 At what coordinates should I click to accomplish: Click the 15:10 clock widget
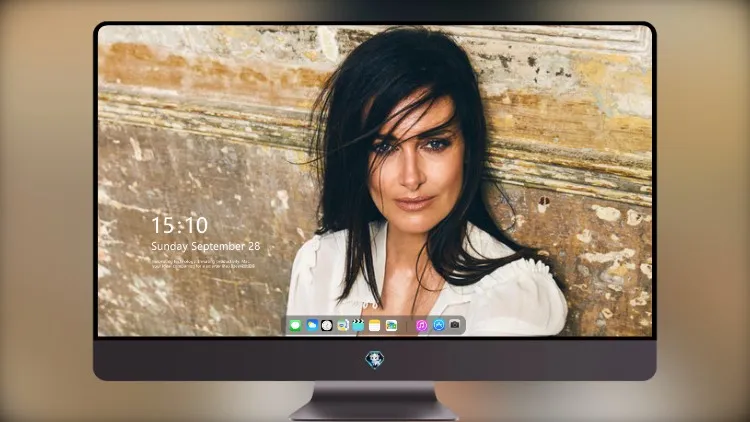[x=179, y=225]
